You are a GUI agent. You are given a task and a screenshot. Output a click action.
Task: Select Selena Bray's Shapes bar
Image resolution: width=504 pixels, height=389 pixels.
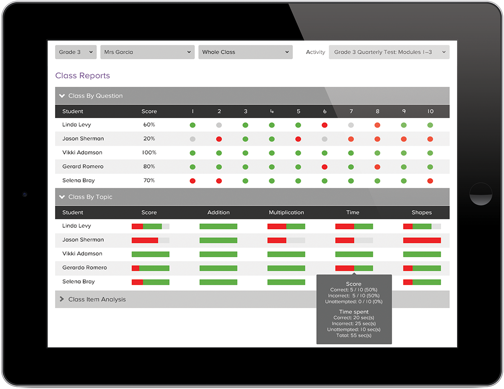[422, 282]
